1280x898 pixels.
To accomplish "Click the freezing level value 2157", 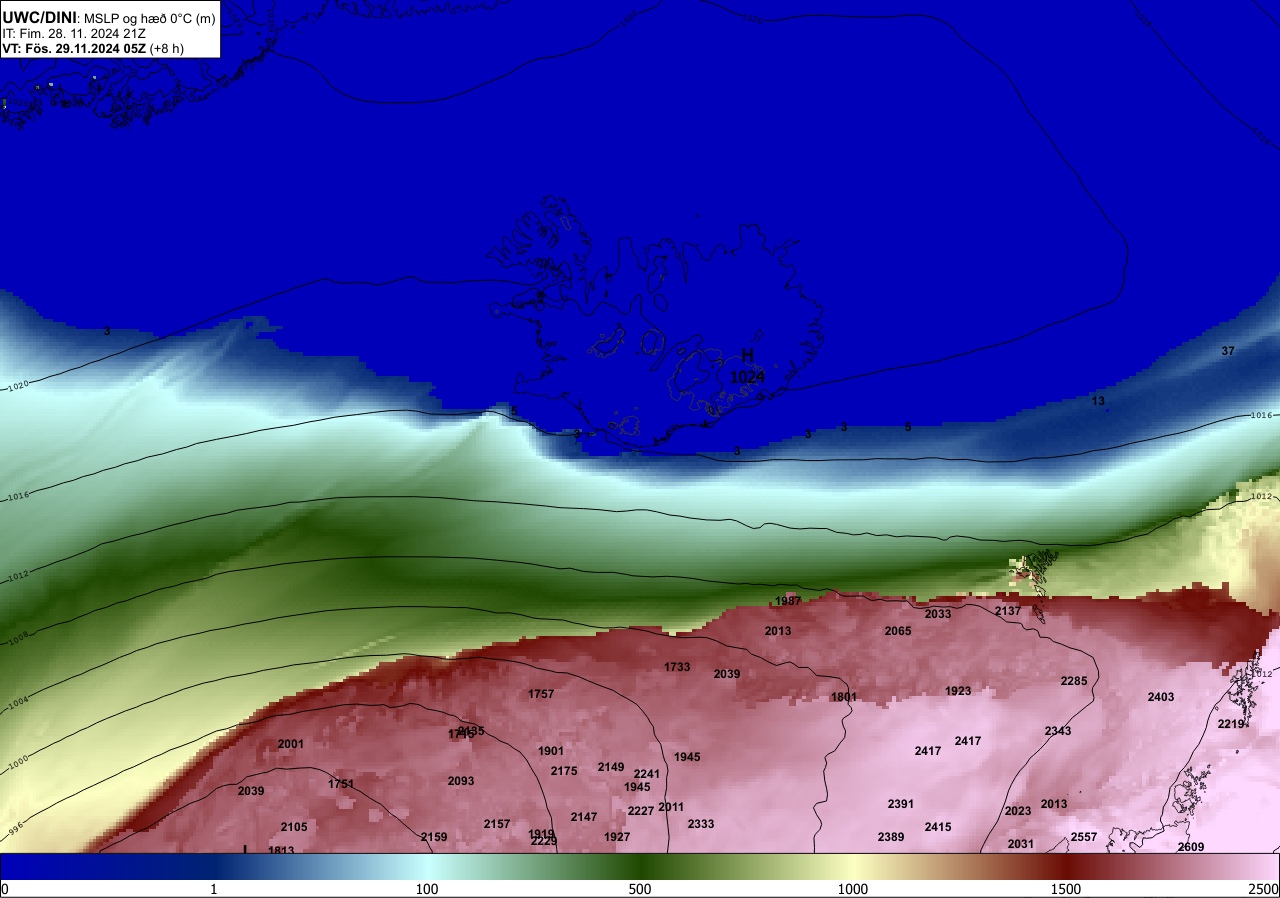I will (497, 824).
